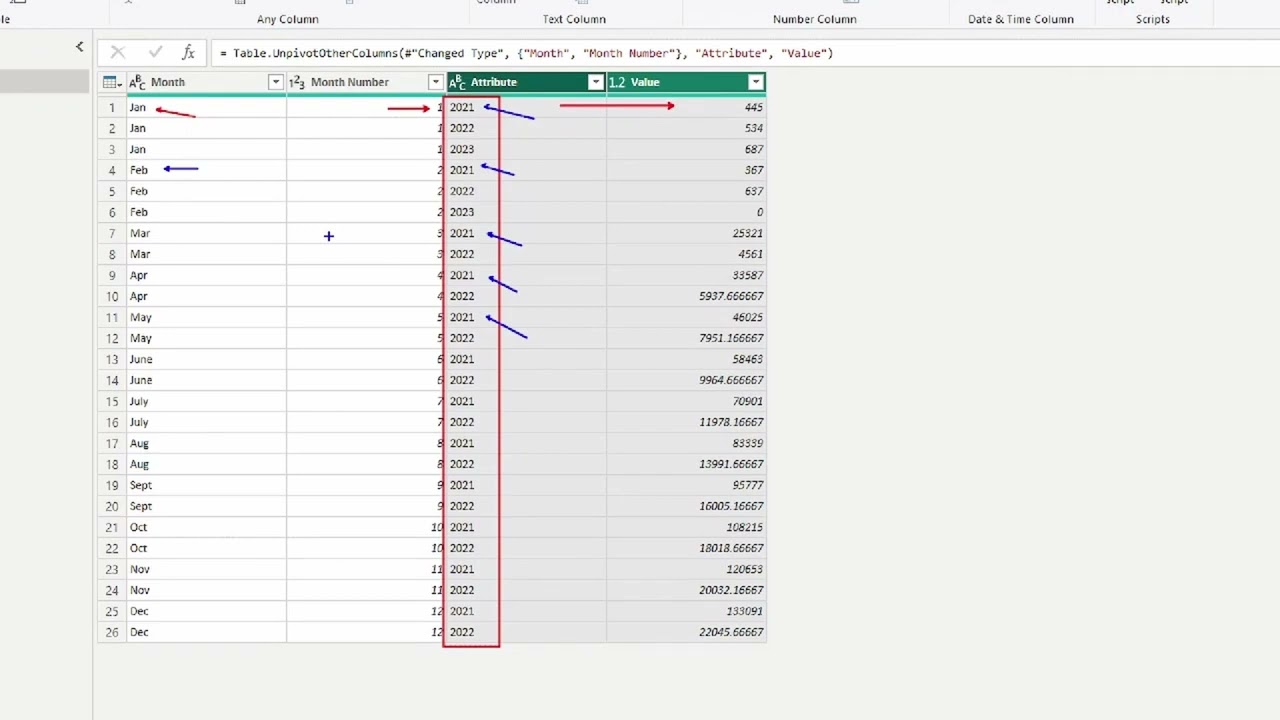Click the value cell 687
Image resolution: width=1280 pixels, height=720 pixels.
tap(686, 149)
